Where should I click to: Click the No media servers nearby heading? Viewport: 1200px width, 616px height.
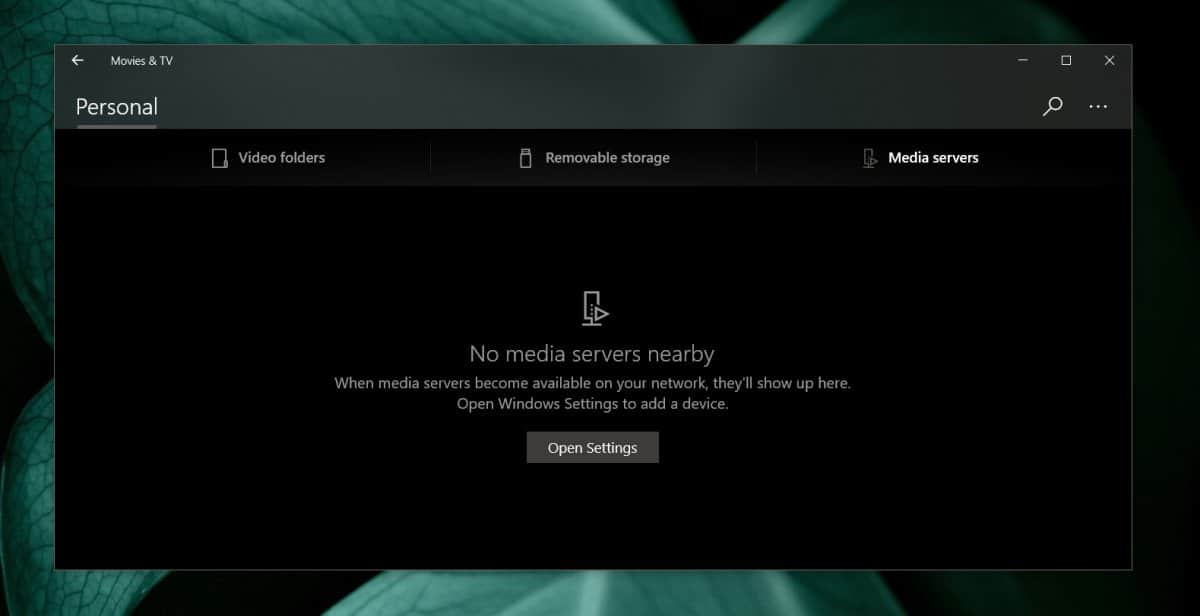pos(592,354)
